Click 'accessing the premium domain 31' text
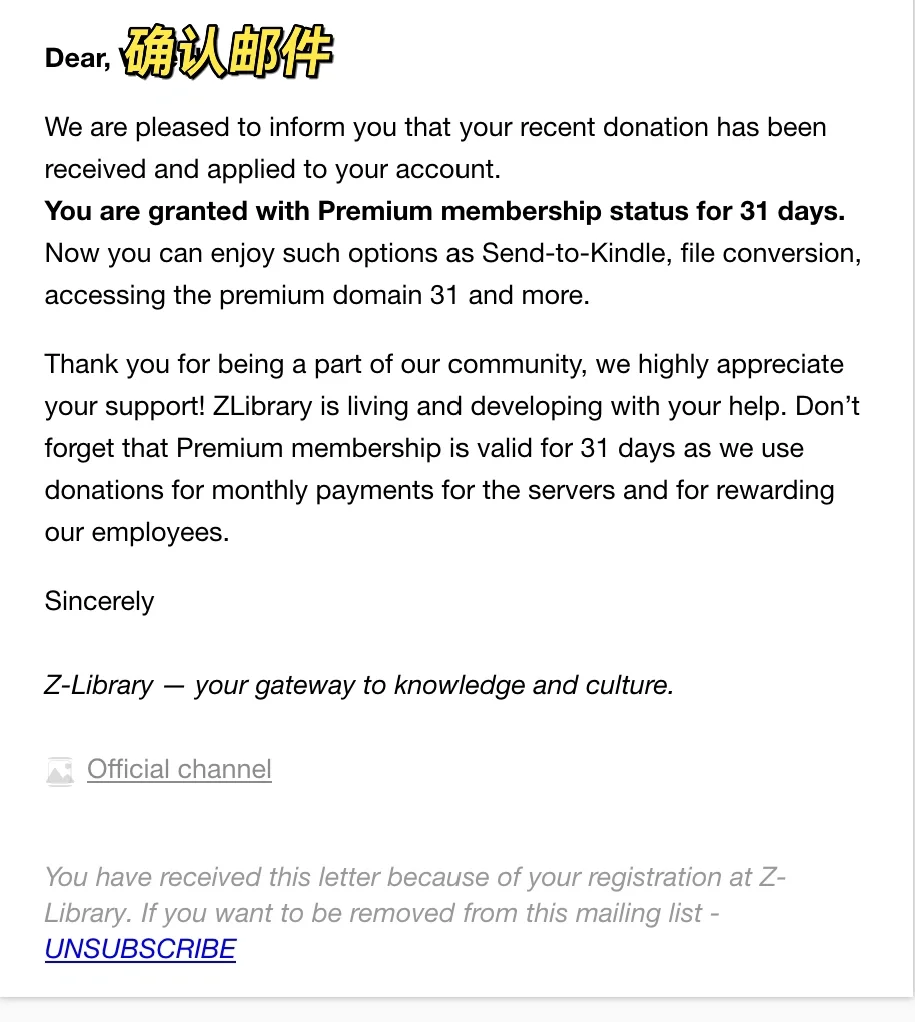The image size is (915, 1022). point(251,295)
